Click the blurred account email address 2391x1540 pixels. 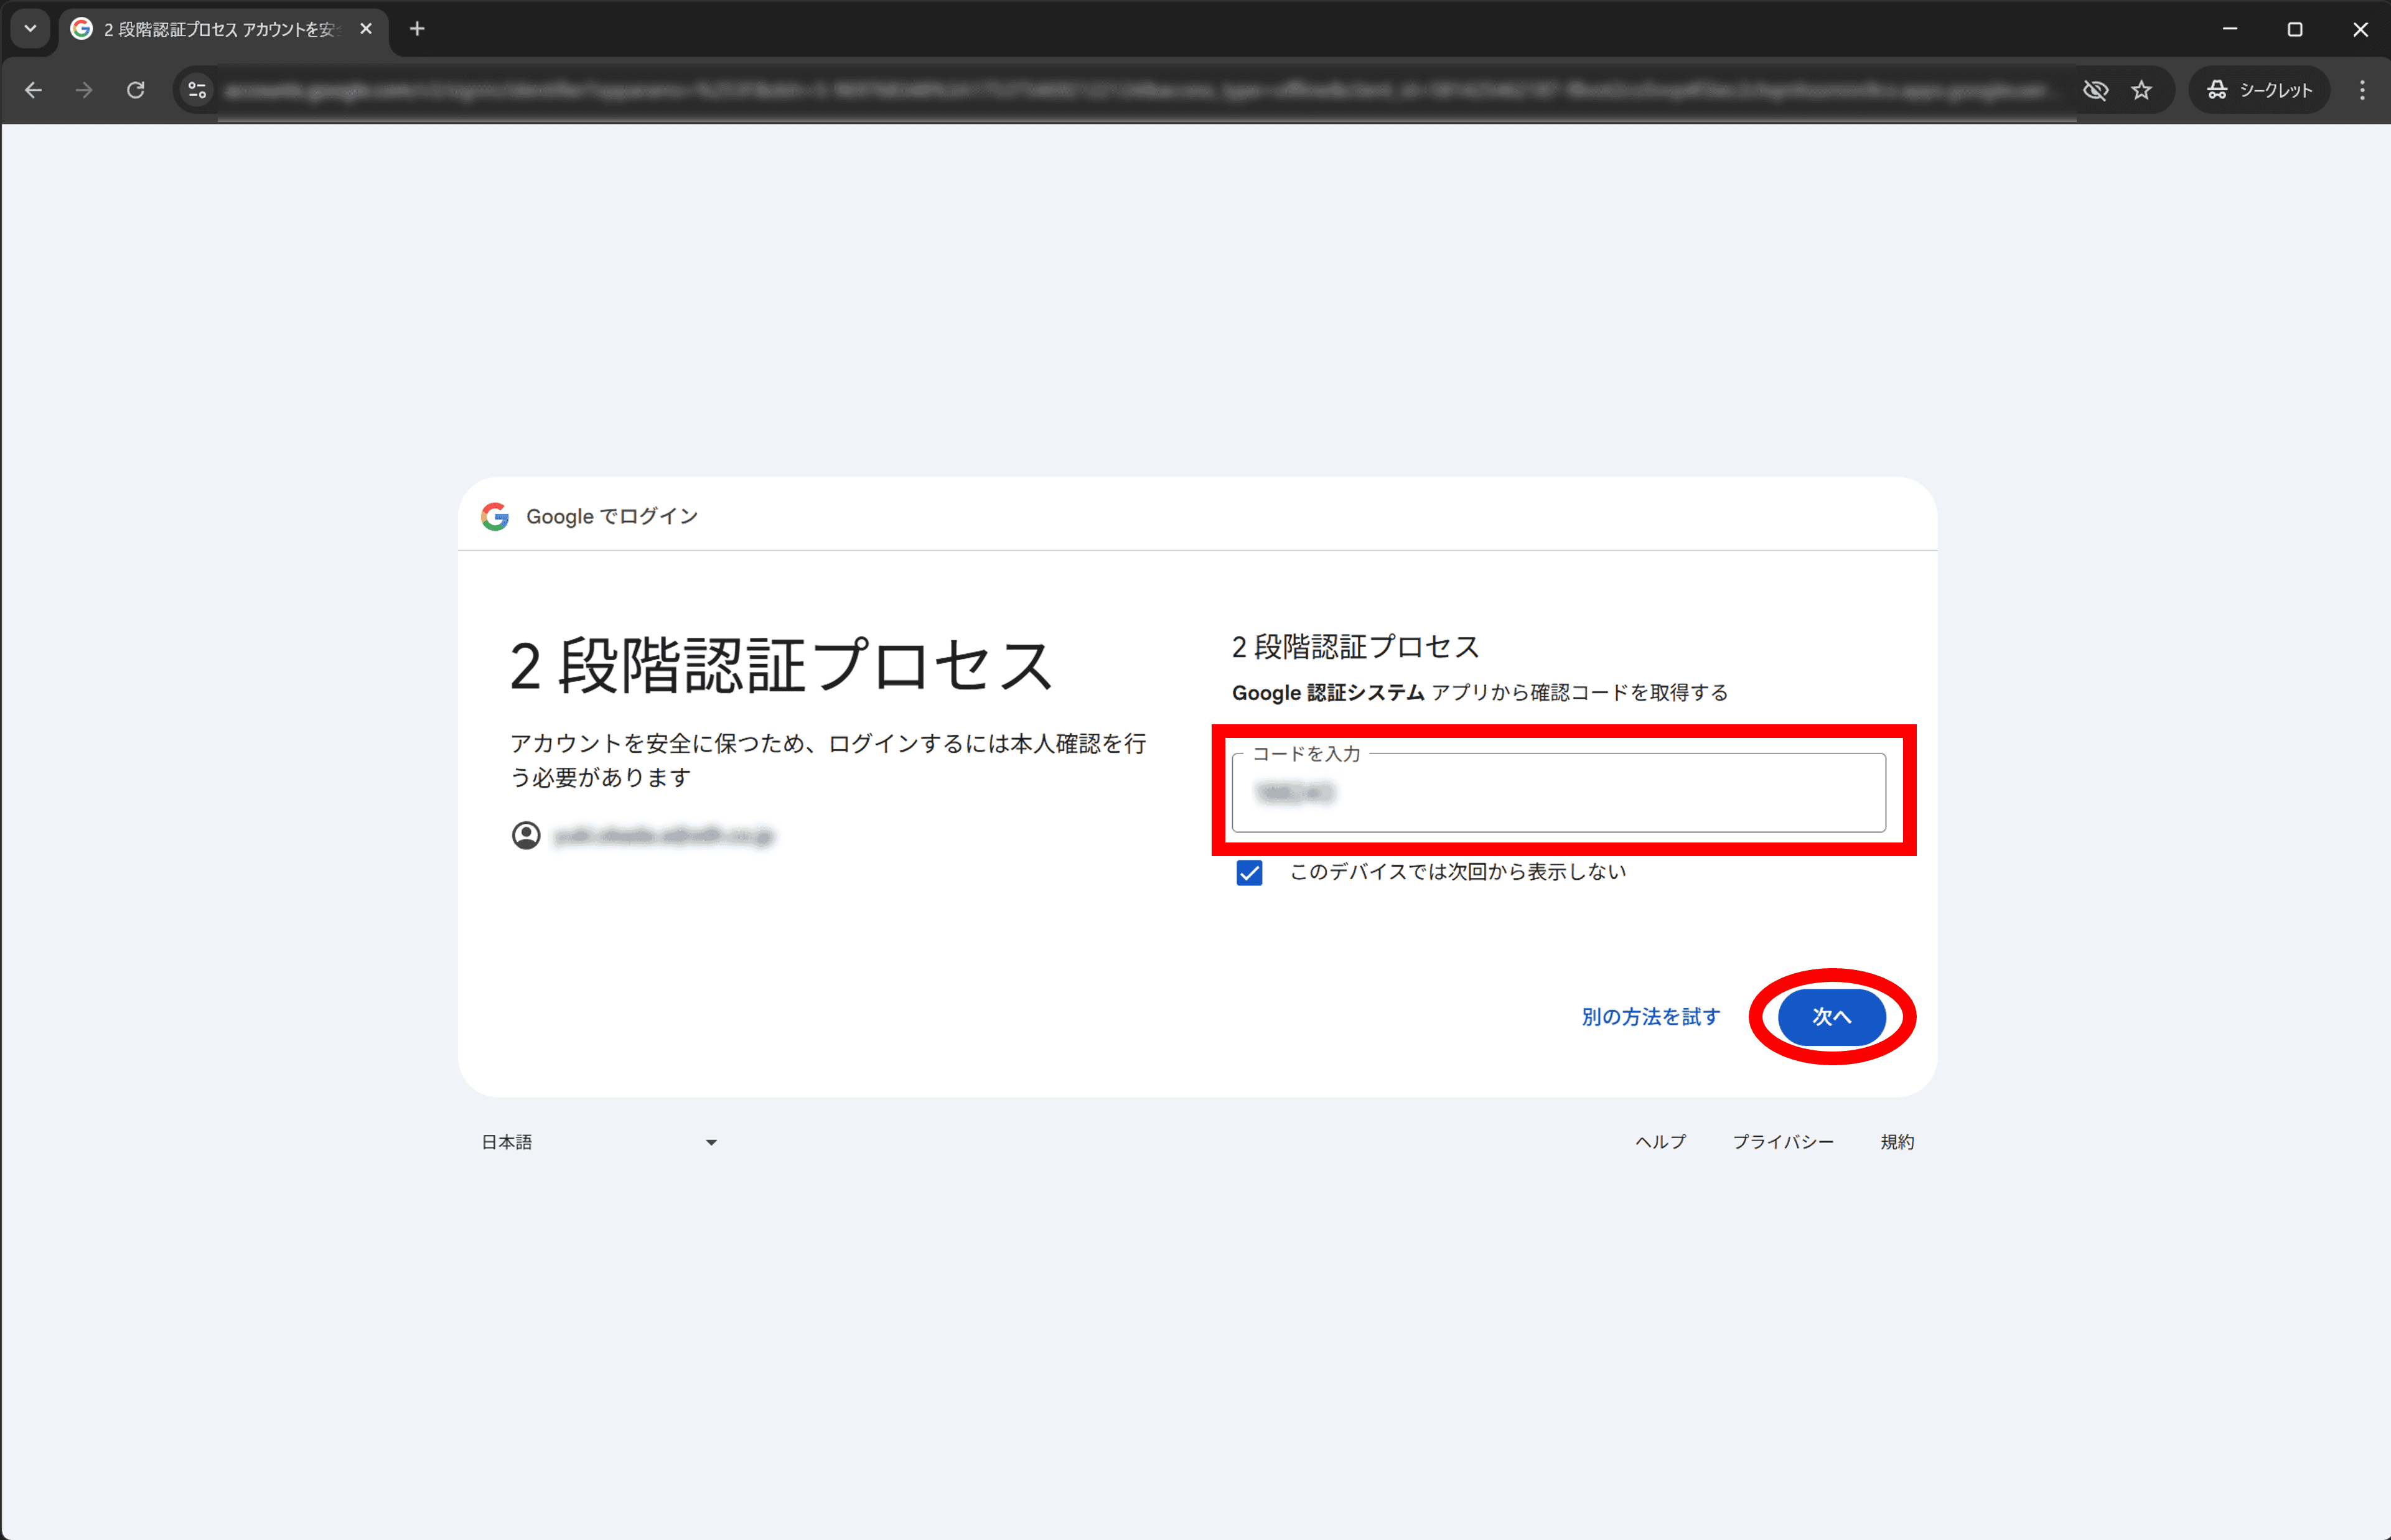click(664, 835)
